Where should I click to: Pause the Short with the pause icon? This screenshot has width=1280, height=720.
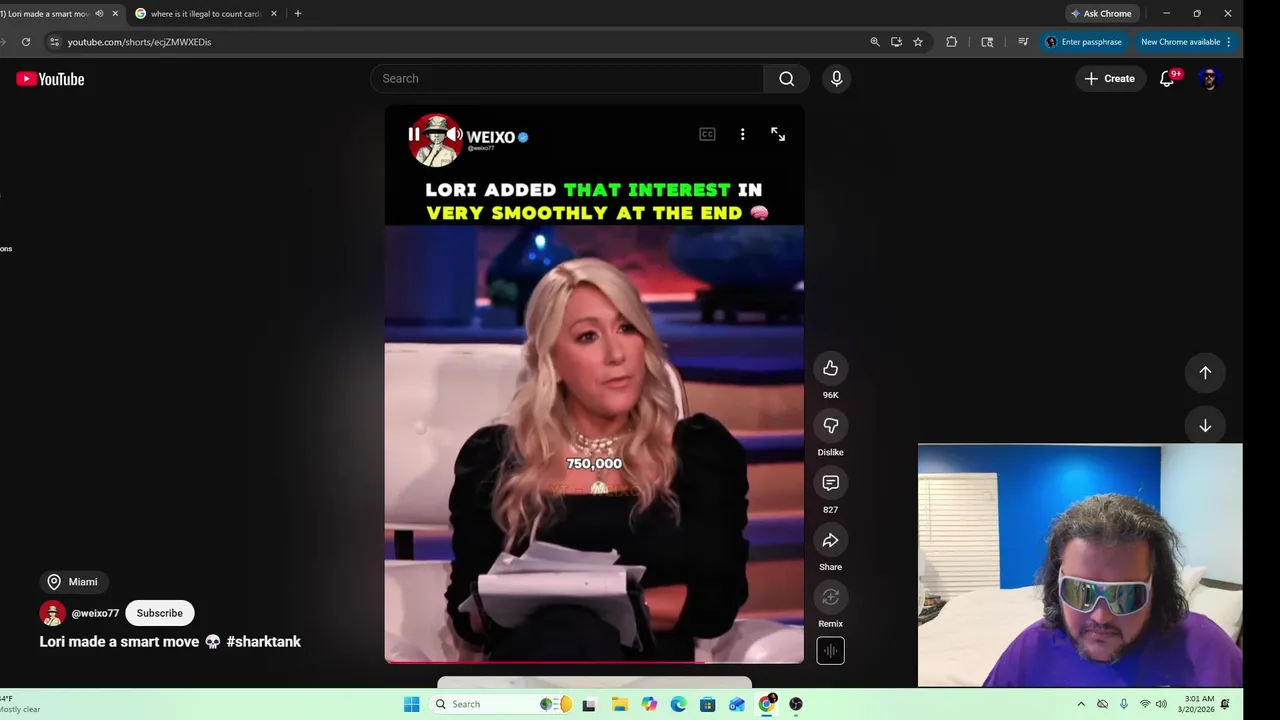tap(414, 134)
